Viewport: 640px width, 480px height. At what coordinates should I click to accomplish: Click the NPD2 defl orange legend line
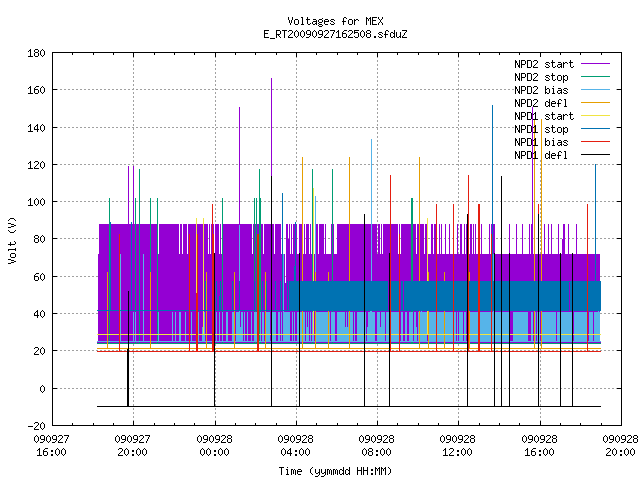595,103
